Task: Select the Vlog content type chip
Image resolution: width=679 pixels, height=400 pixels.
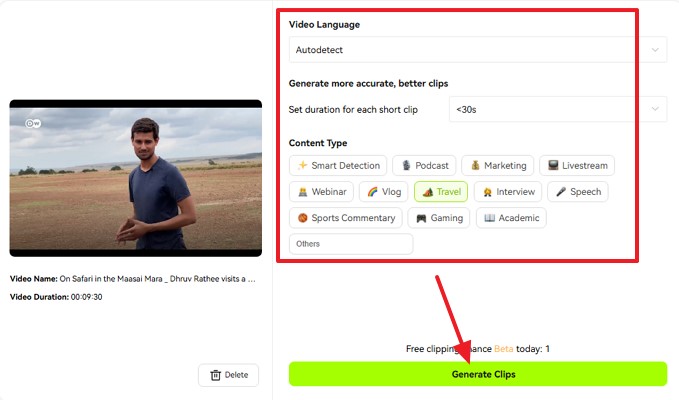Action: pos(384,192)
